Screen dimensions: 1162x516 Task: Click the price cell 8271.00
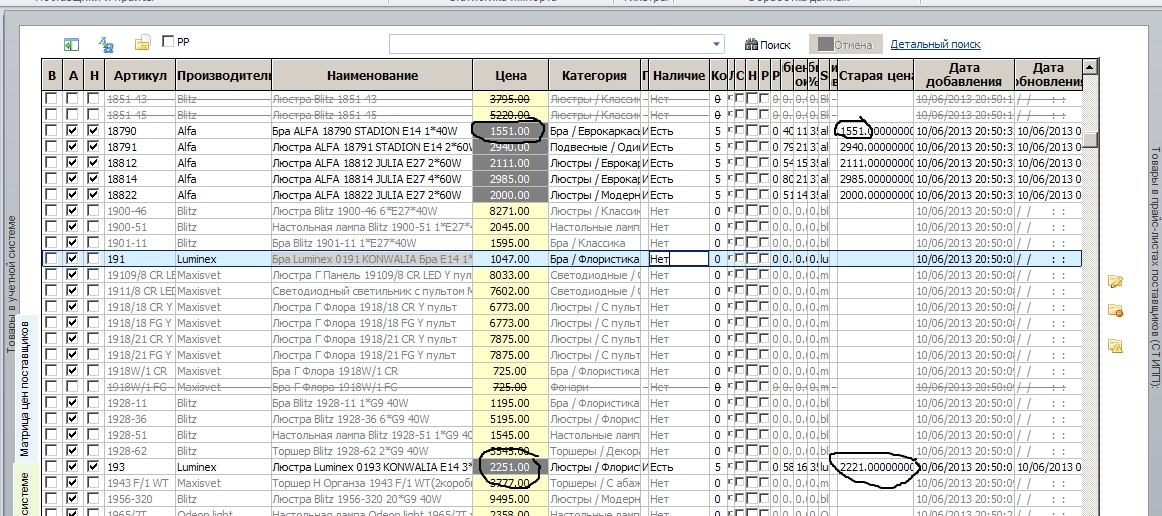pos(511,211)
